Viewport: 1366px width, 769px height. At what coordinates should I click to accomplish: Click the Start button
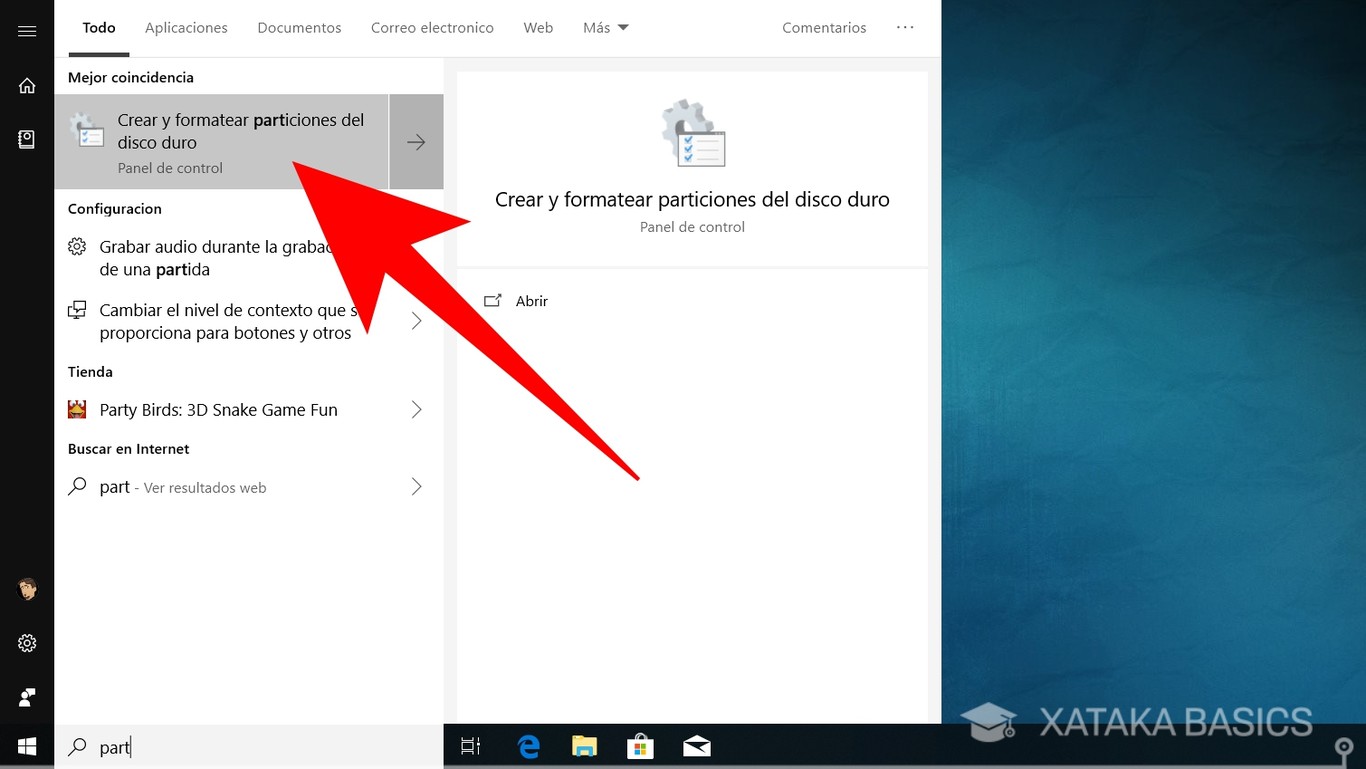[26, 745]
